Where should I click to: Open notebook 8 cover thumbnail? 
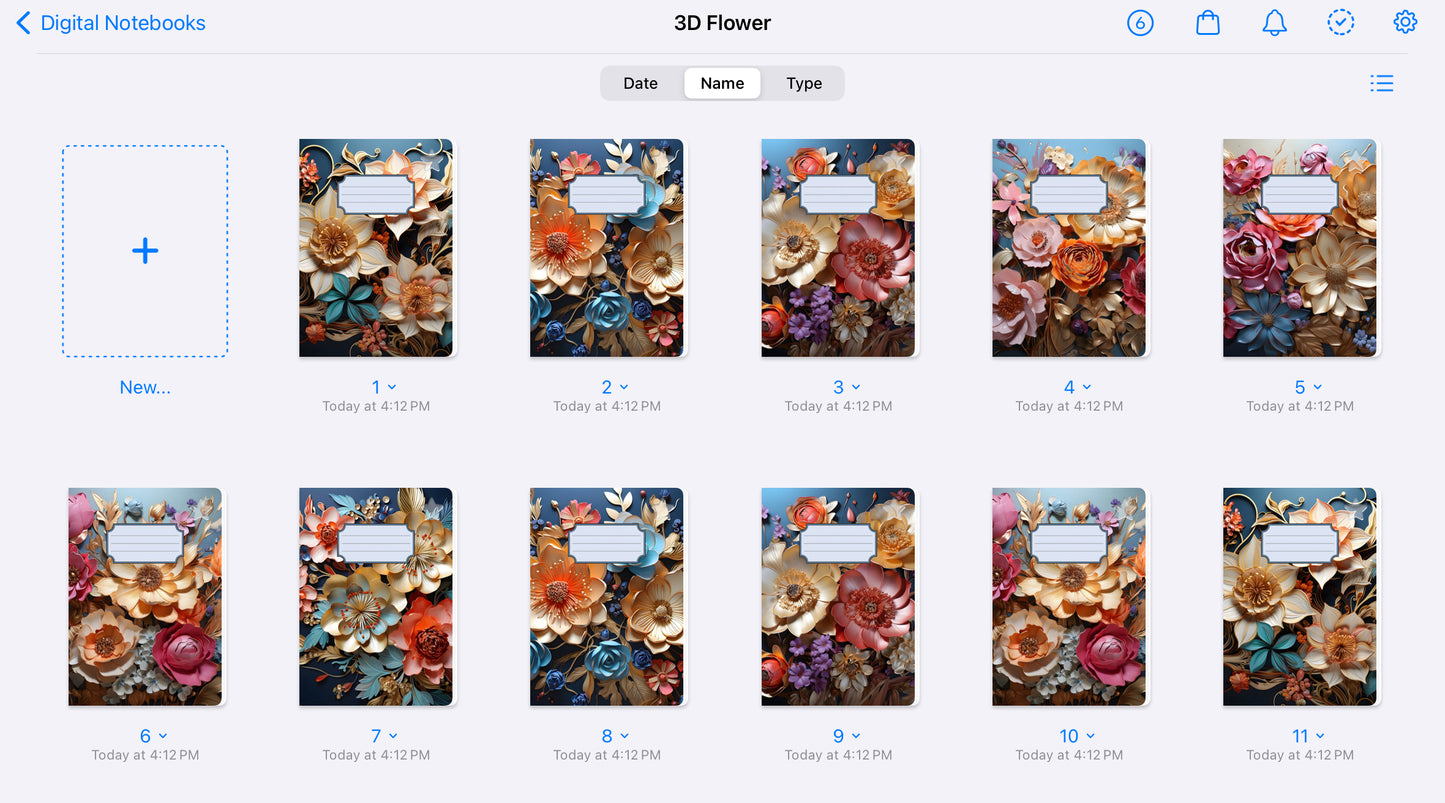tap(607, 597)
